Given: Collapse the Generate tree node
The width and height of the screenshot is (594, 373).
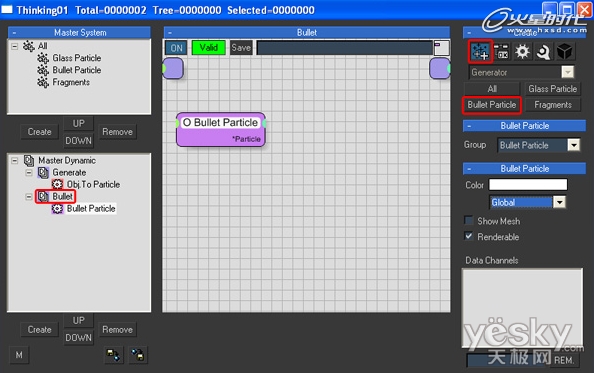Looking at the screenshot, I should pos(29,173).
